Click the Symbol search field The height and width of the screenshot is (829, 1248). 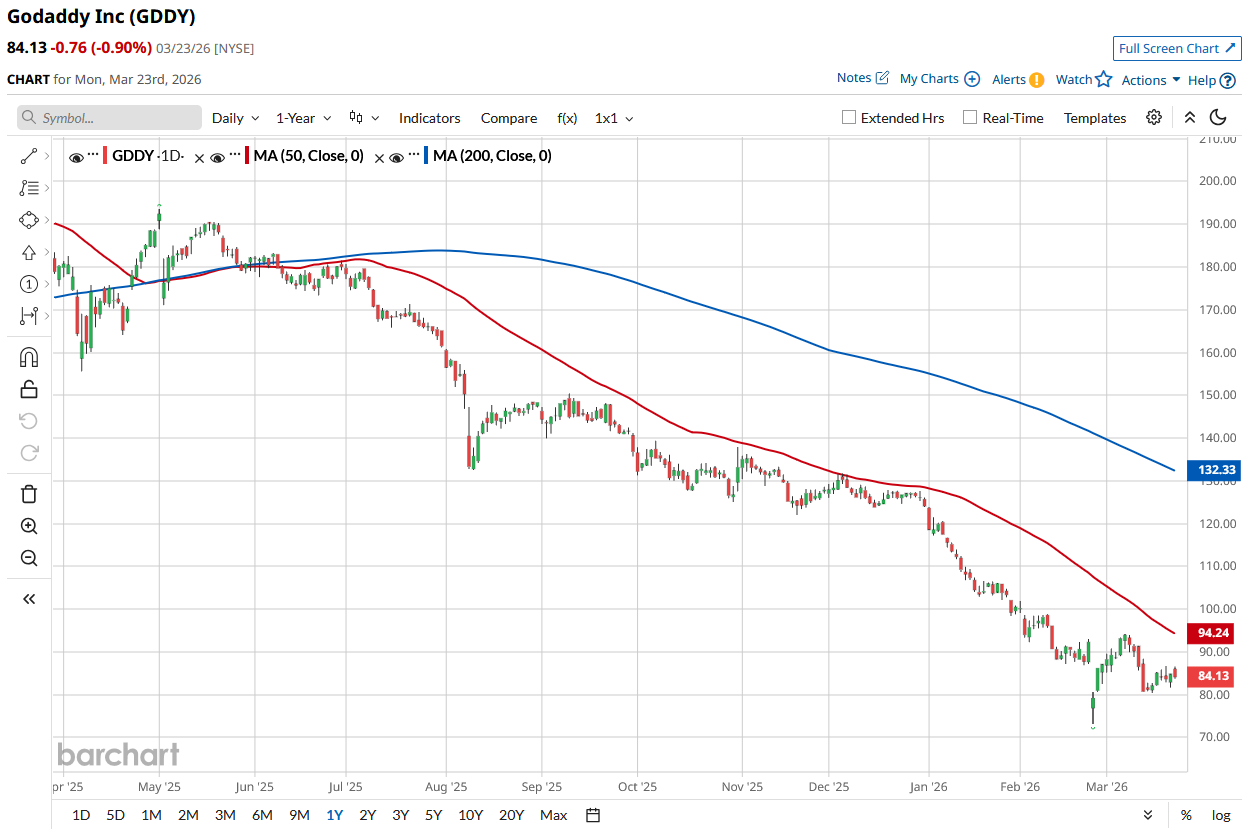coord(110,118)
